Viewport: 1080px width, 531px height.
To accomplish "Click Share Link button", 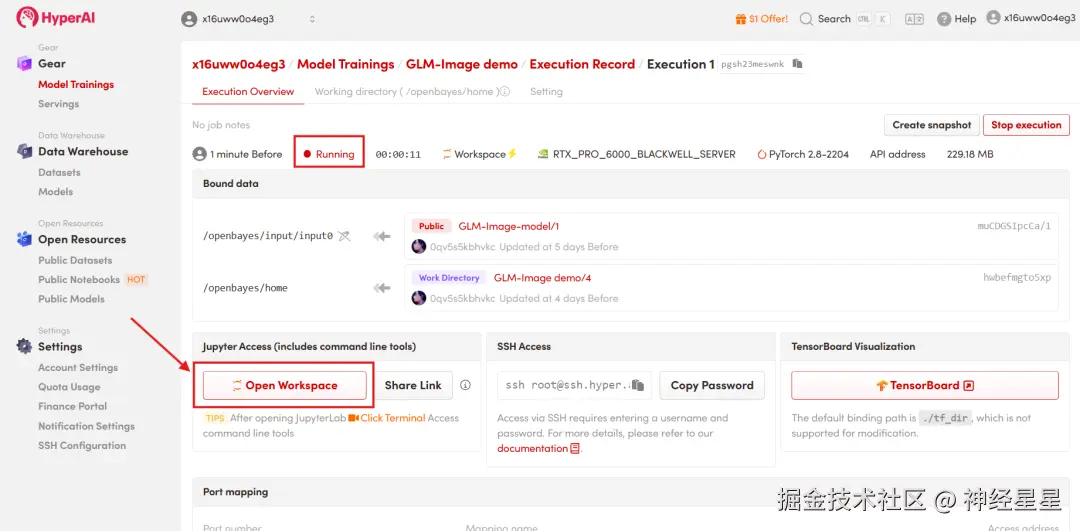I will pos(413,385).
